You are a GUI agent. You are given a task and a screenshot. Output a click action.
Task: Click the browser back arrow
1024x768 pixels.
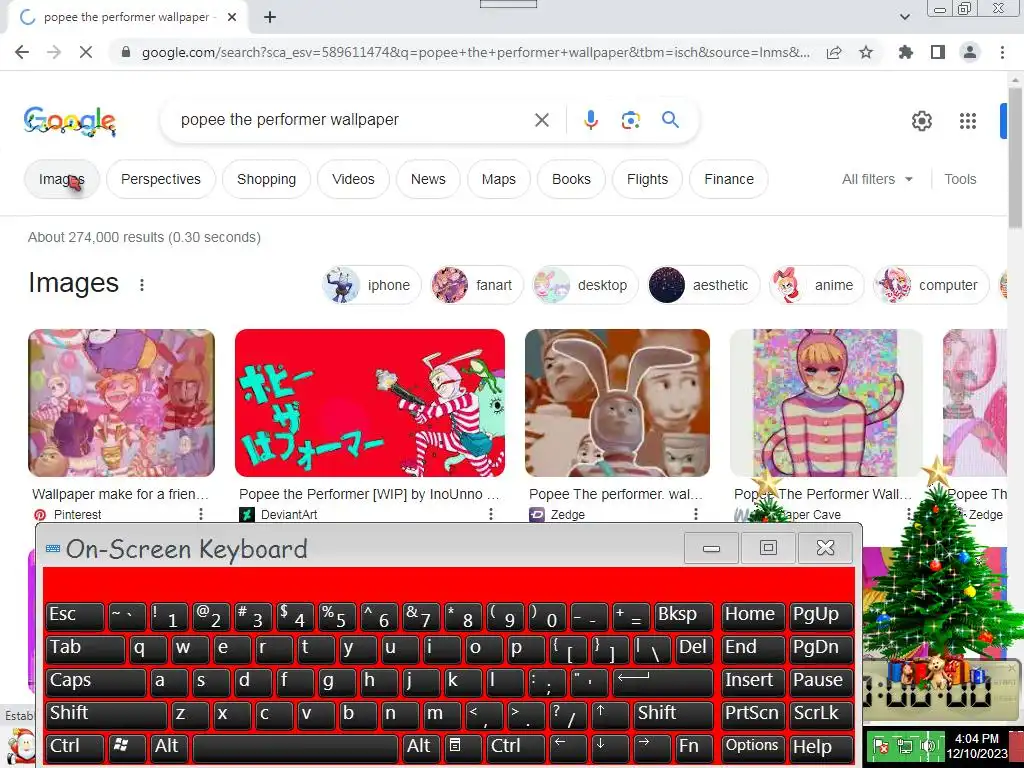point(22,52)
